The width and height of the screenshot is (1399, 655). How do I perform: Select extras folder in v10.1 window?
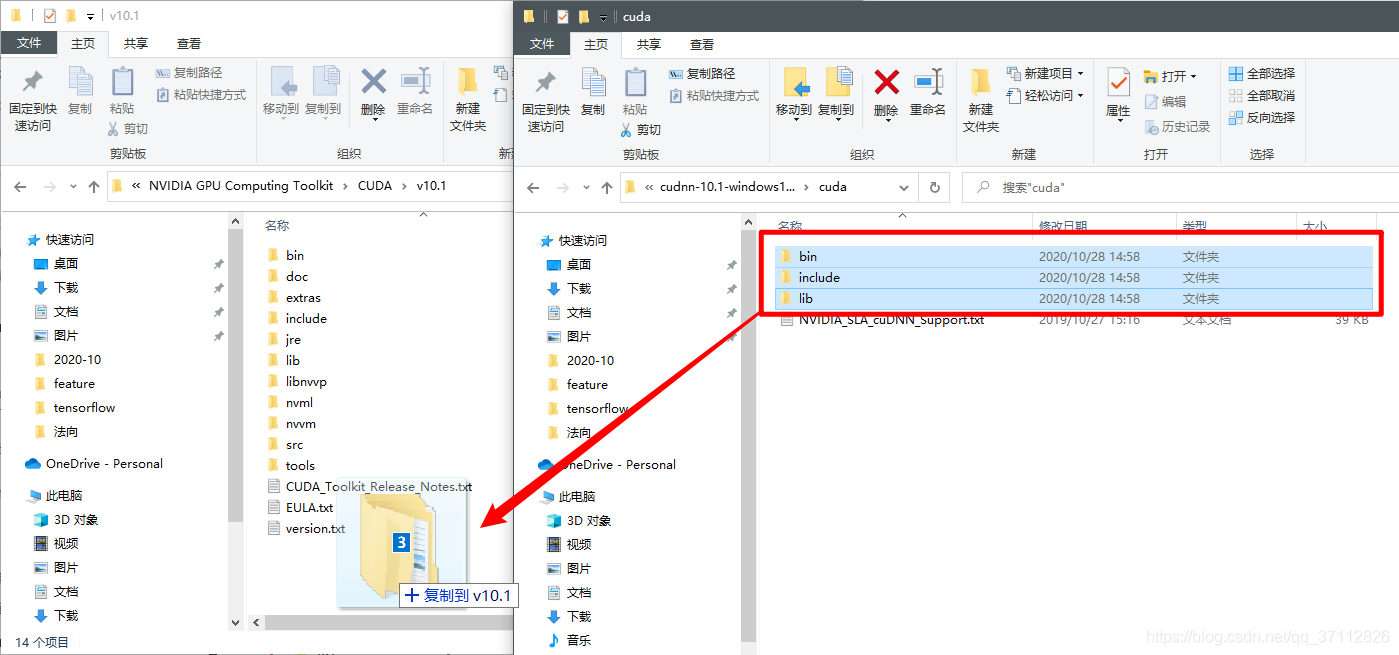pyautogui.click(x=303, y=298)
